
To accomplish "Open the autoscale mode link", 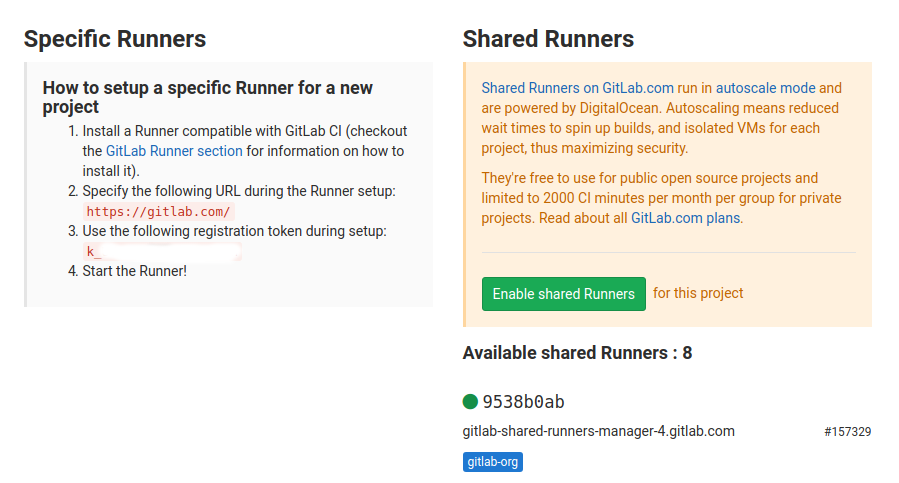I will 765,88.
